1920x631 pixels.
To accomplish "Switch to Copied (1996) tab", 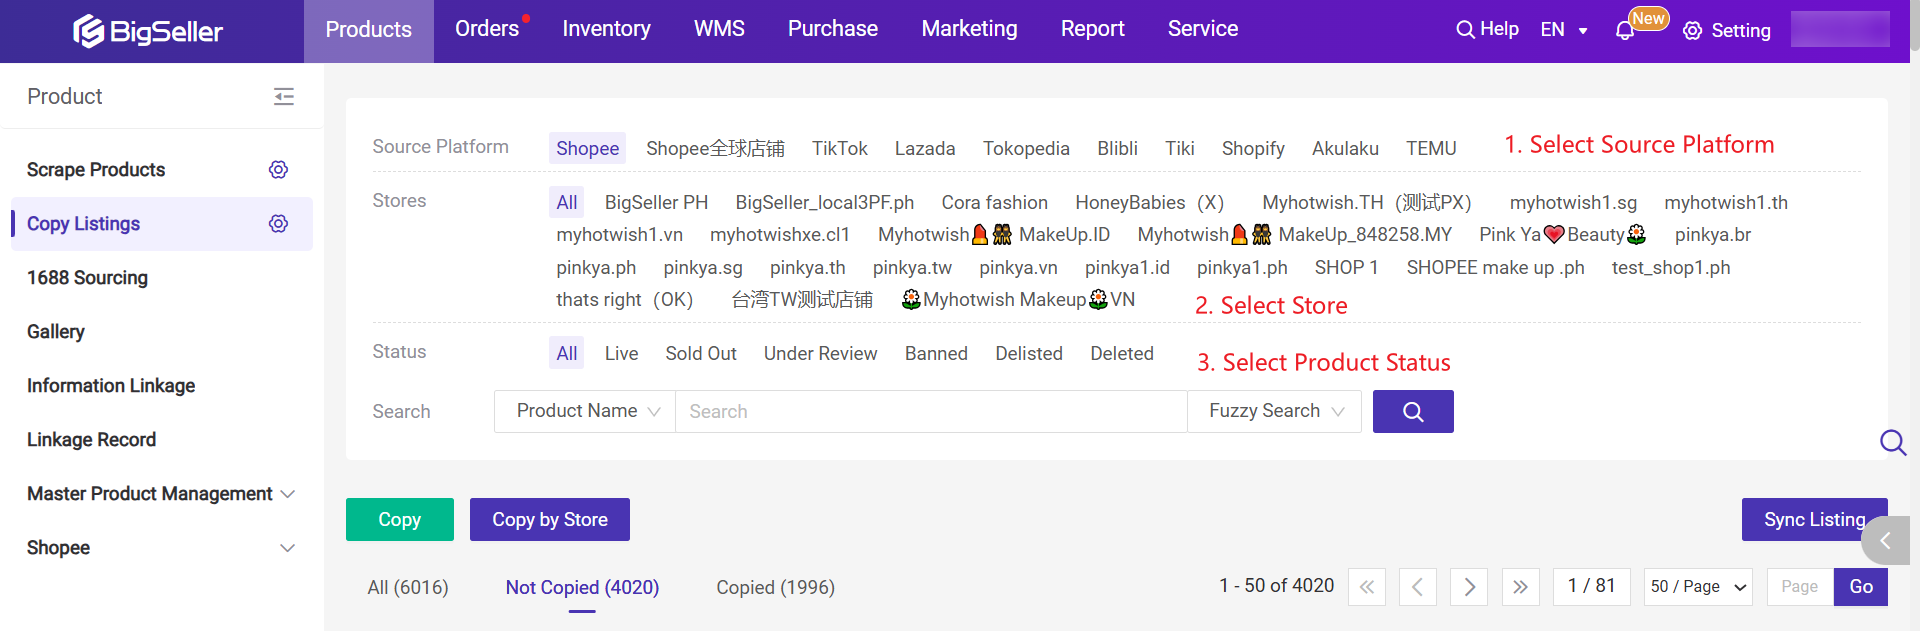I will coord(775,588).
